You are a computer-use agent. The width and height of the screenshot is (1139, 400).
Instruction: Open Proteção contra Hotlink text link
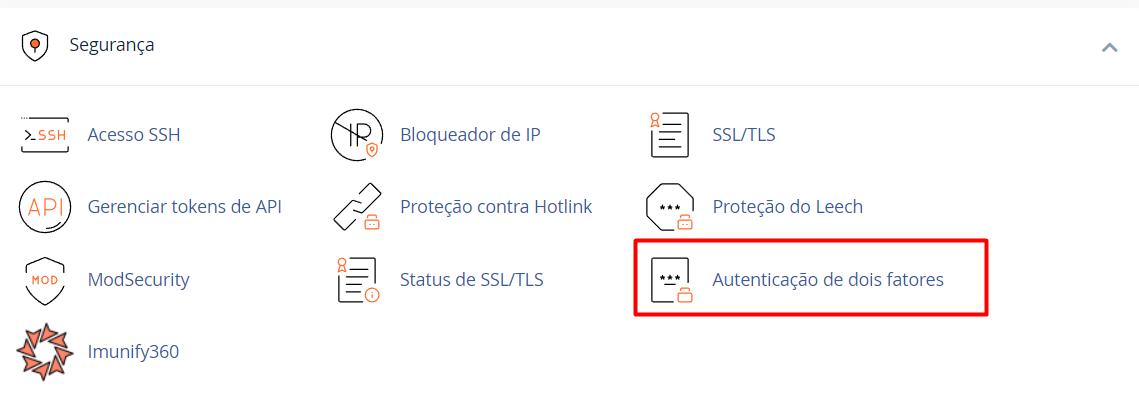pos(496,207)
